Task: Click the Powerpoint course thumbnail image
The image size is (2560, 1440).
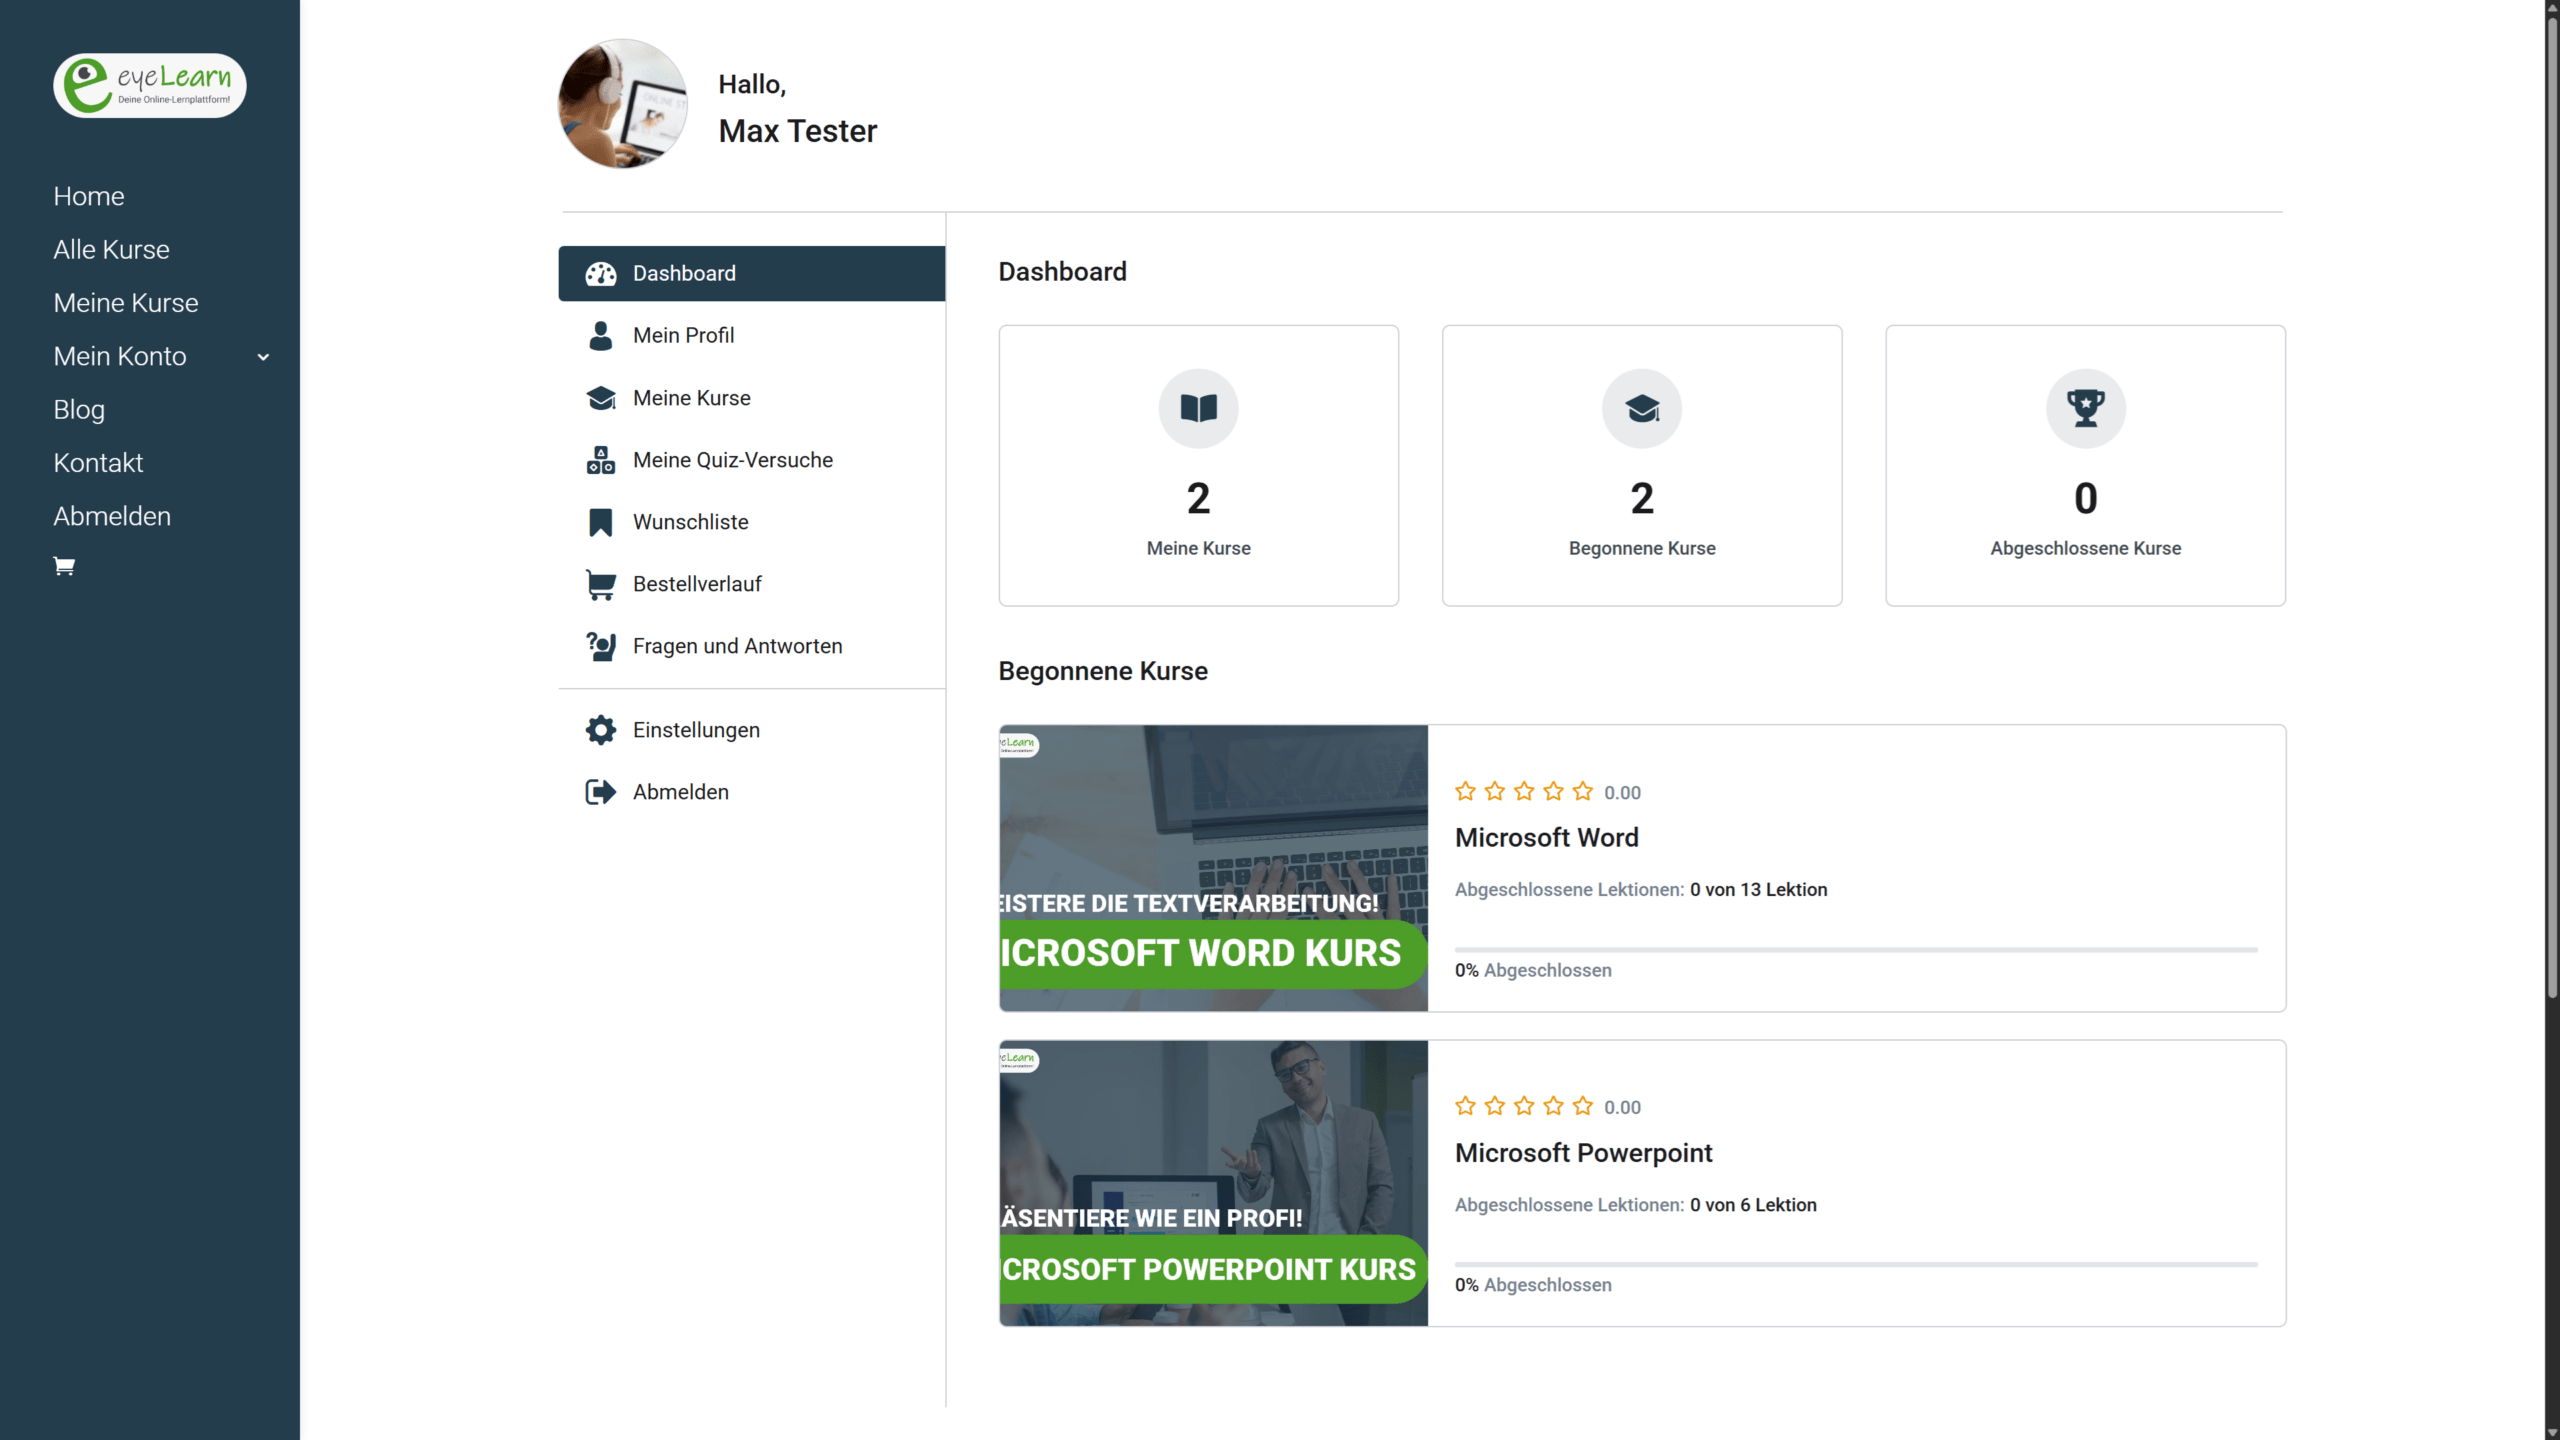Action: click(1213, 1183)
